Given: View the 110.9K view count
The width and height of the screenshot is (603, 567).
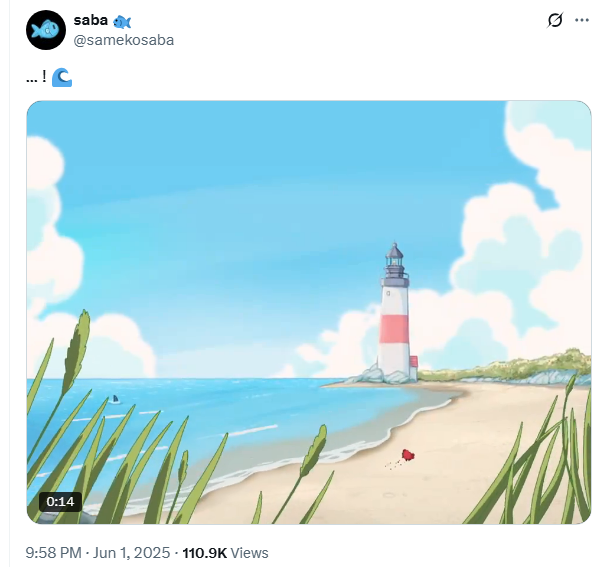Looking at the screenshot, I should [205, 553].
